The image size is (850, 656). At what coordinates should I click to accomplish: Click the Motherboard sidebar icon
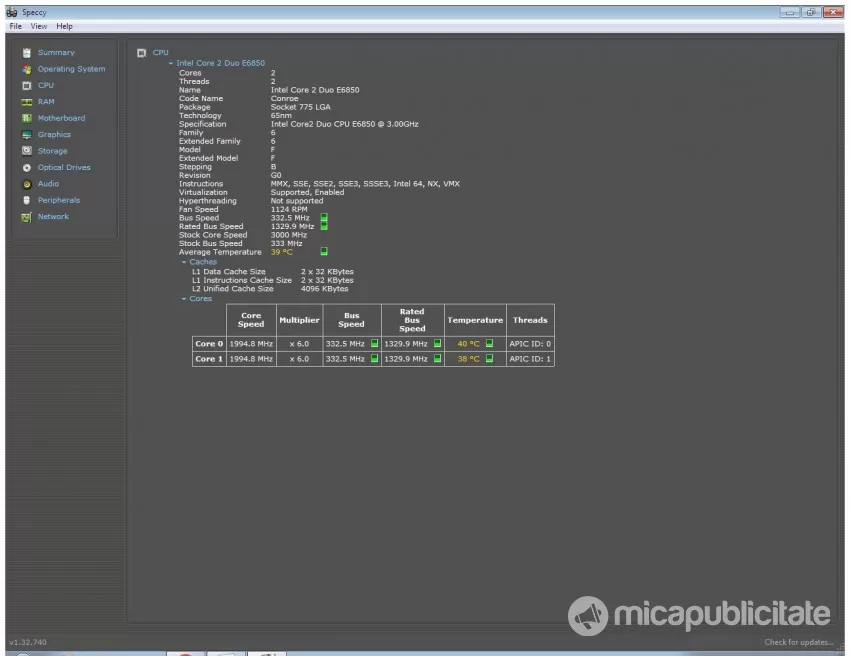click(27, 118)
